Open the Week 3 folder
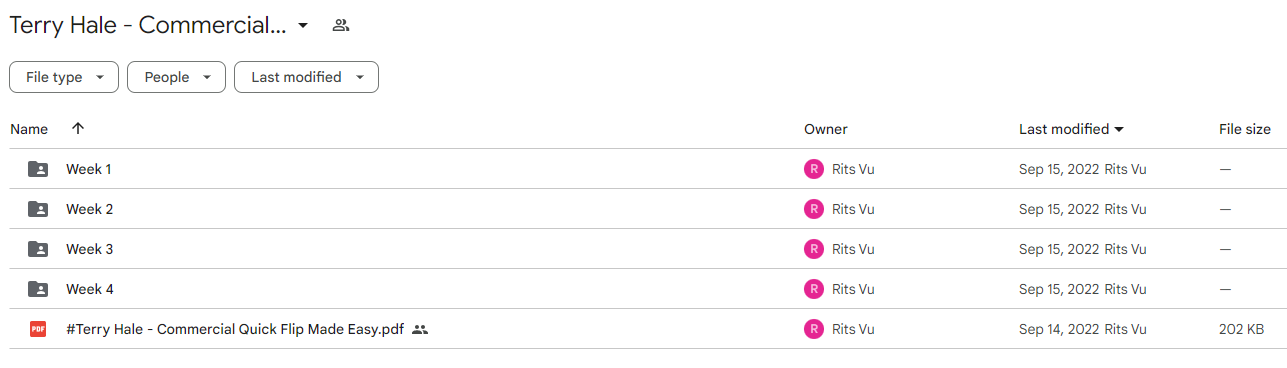 90,249
